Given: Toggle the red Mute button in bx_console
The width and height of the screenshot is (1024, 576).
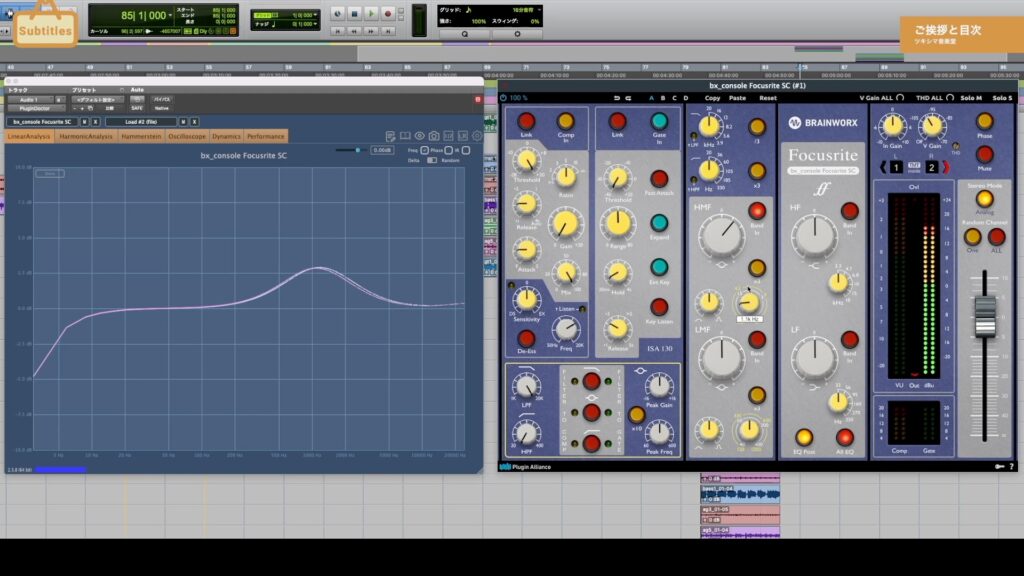Looking at the screenshot, I should pyautogui.click(x=984, y=155).
